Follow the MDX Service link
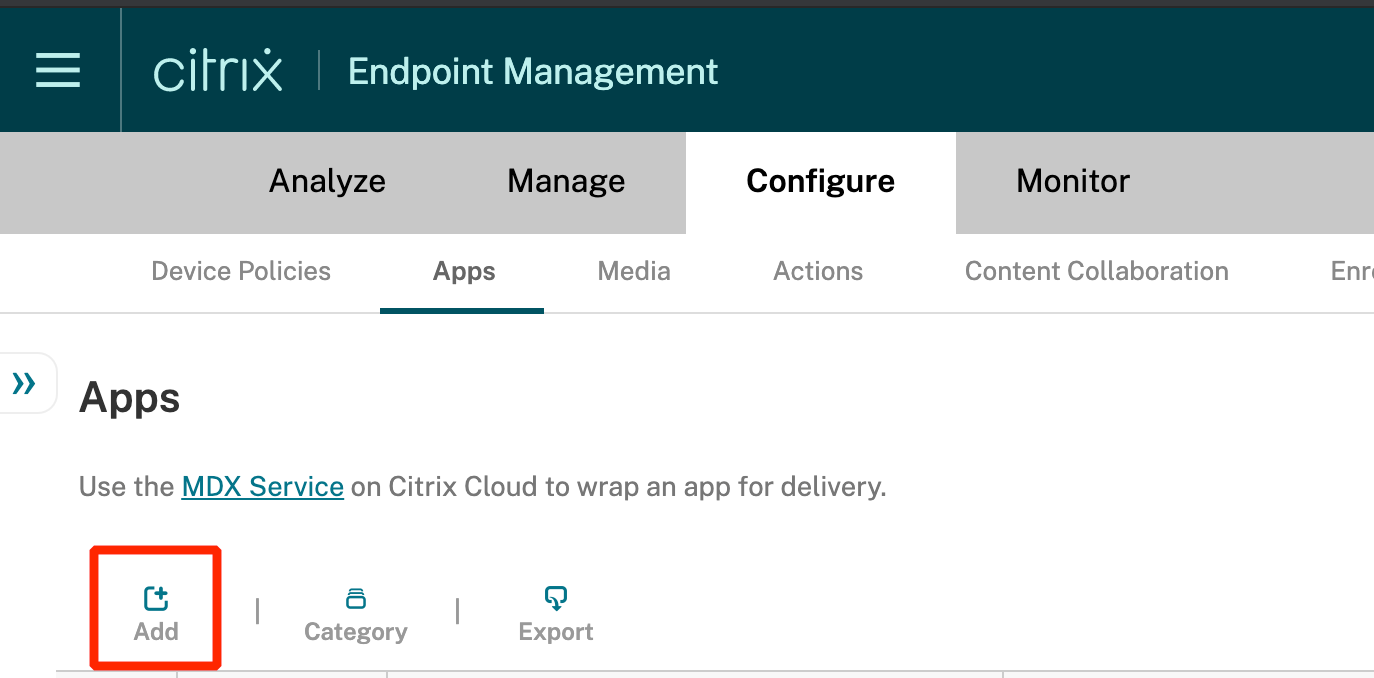Viewport: 1374px width, 678px height. coord(263,487)
